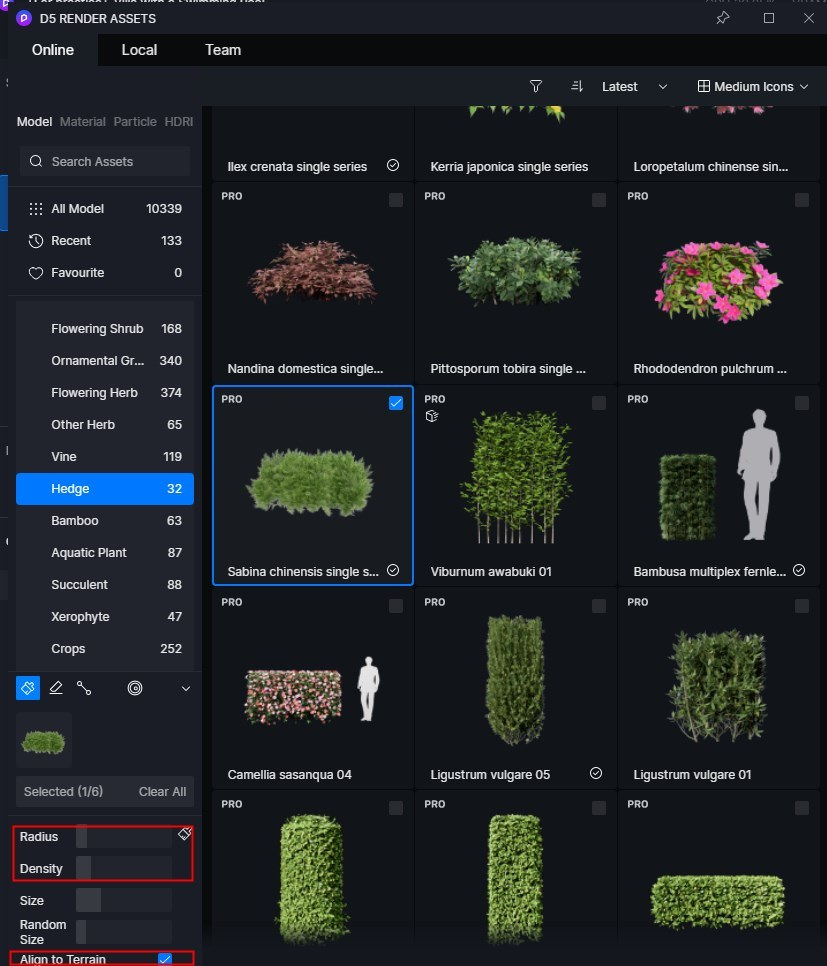
Task: Select the Brush placement tool icon
Action: point(28,688)
